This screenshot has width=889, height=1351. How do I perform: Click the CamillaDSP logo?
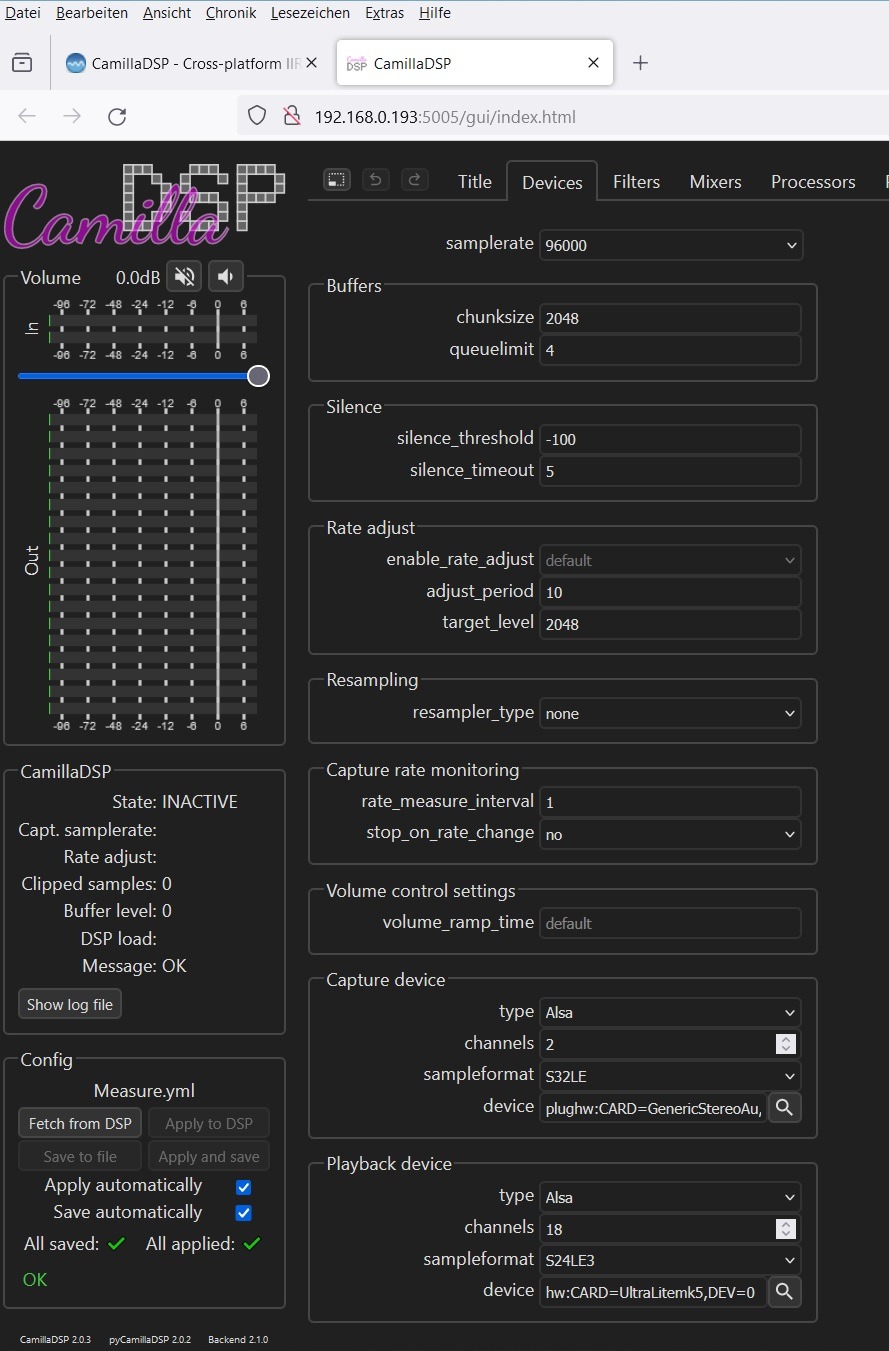click(x=145, y=205)
